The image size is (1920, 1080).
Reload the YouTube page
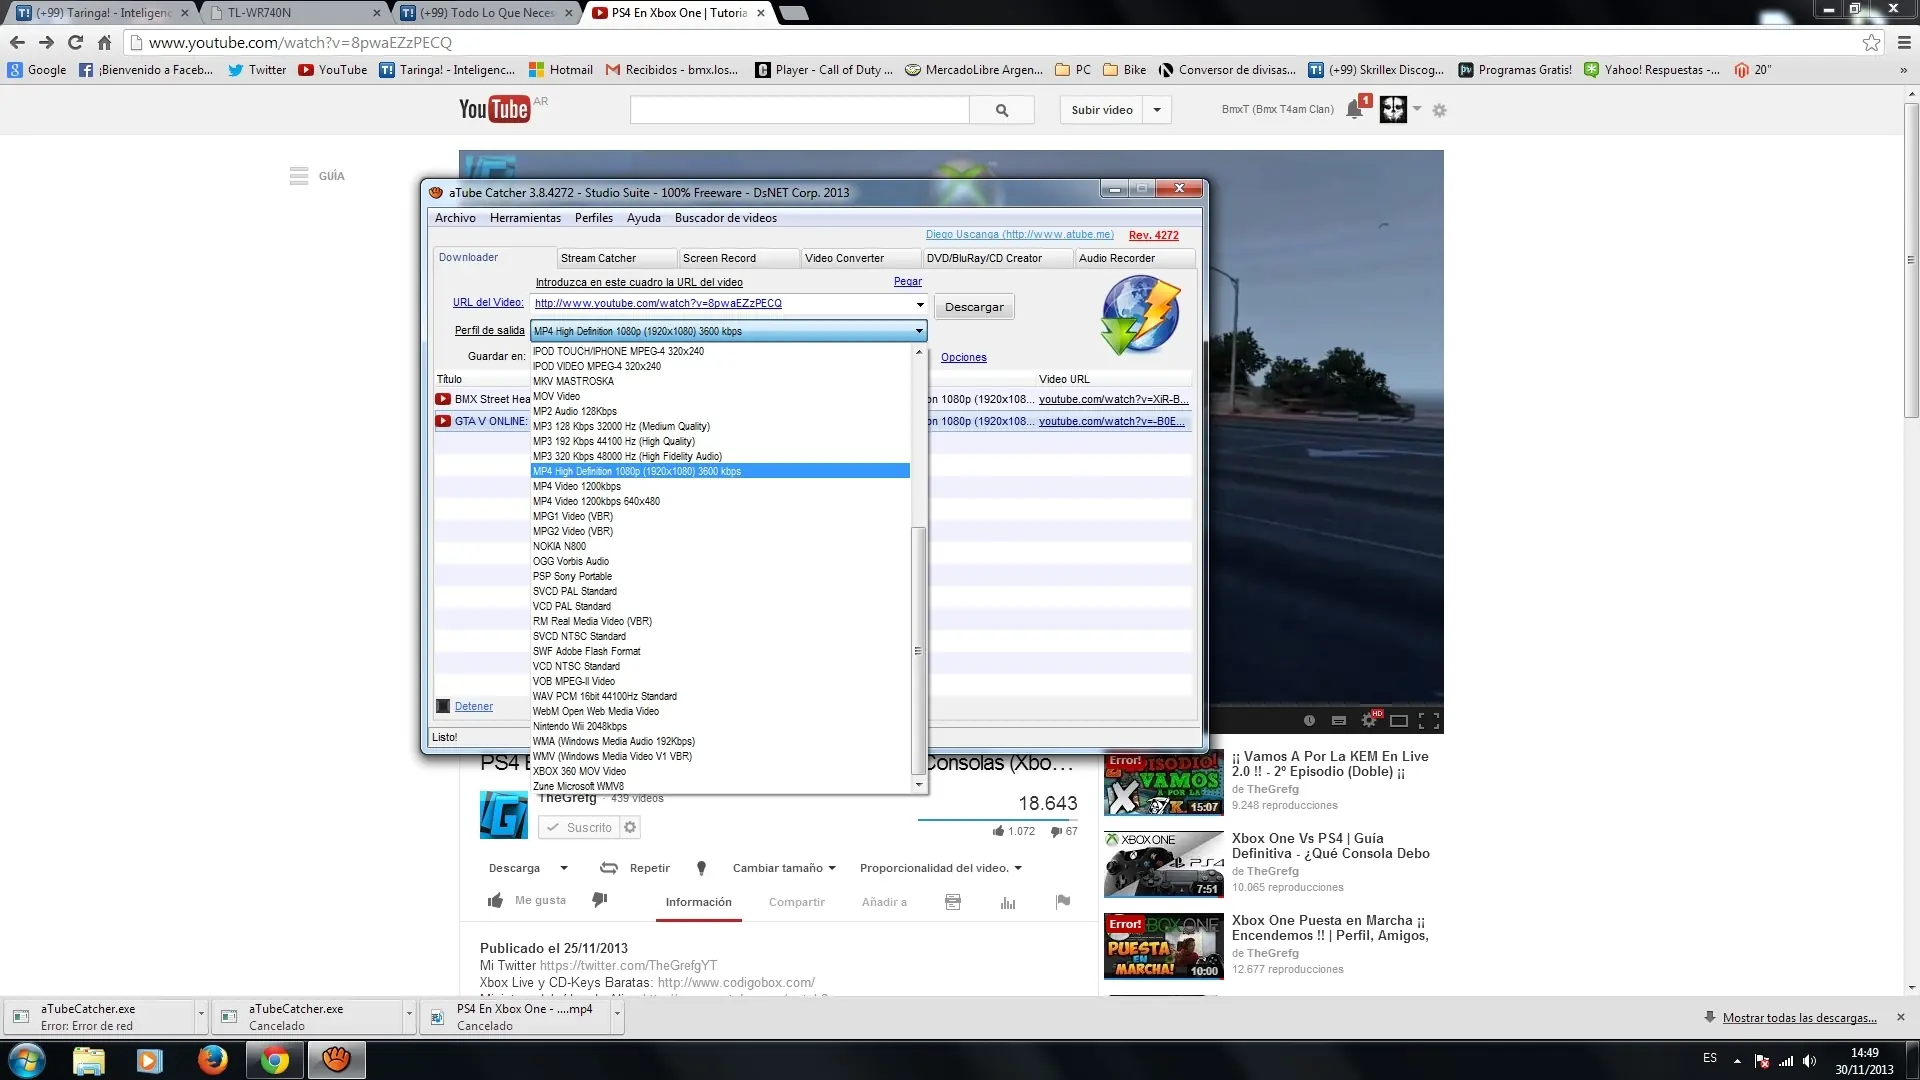(75, 43)
